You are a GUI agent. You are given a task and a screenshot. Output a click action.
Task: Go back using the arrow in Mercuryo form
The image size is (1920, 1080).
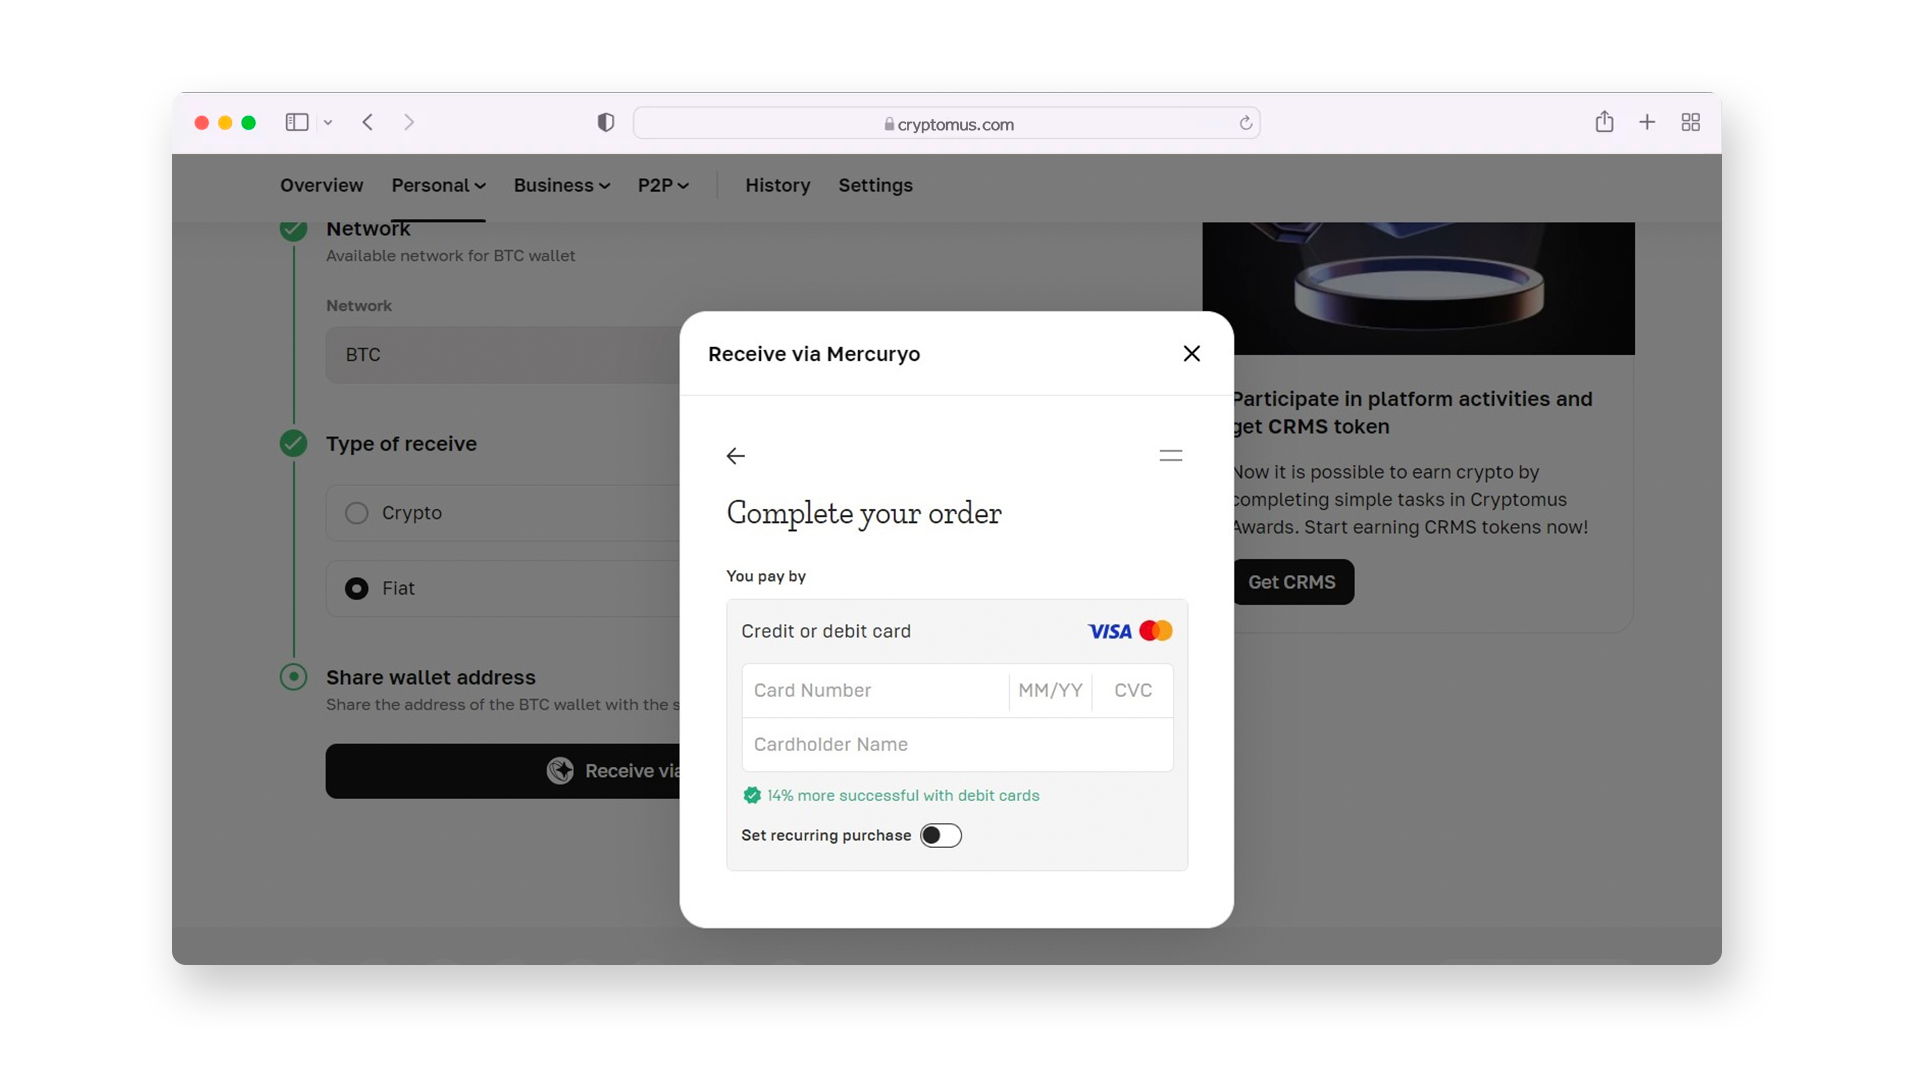tap(736, 456)
